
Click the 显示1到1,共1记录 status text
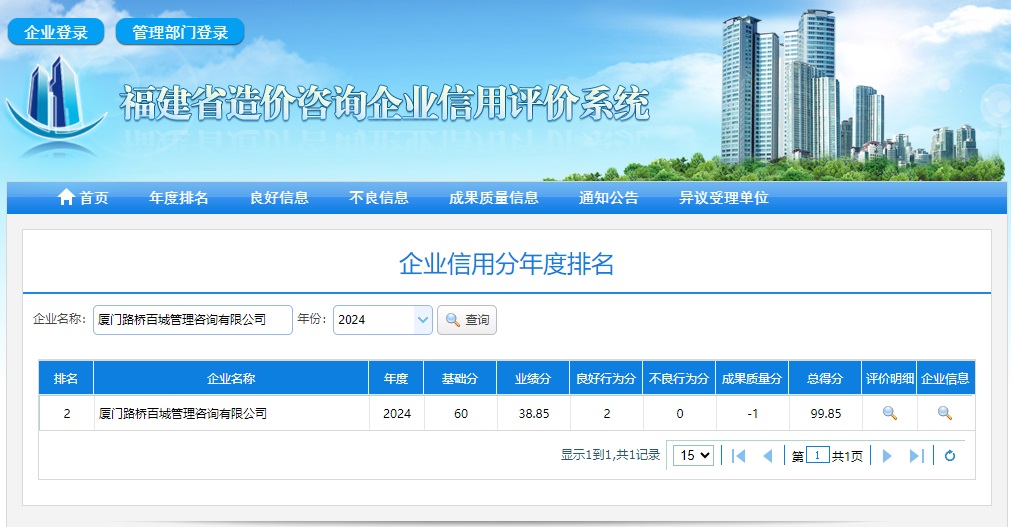coord(611,455)
